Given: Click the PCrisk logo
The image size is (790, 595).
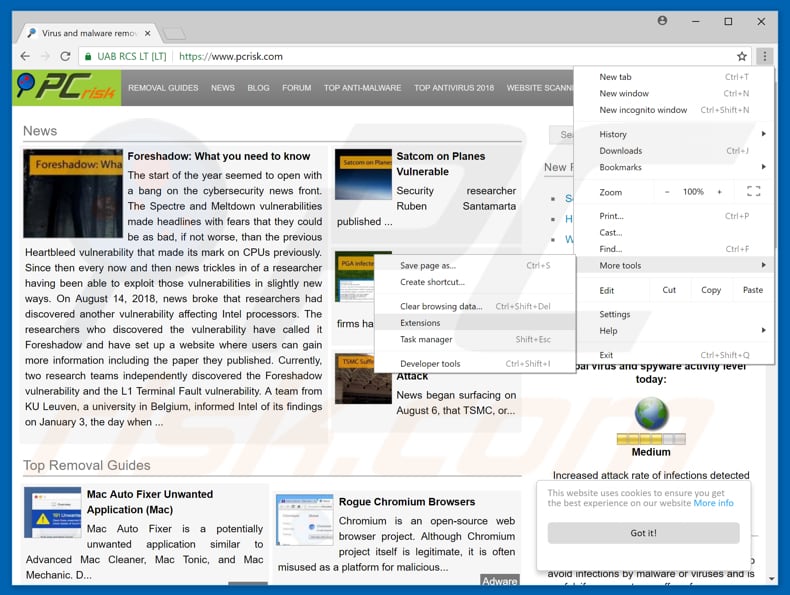Looking at the screenshot, I should (x=64, y=88).
